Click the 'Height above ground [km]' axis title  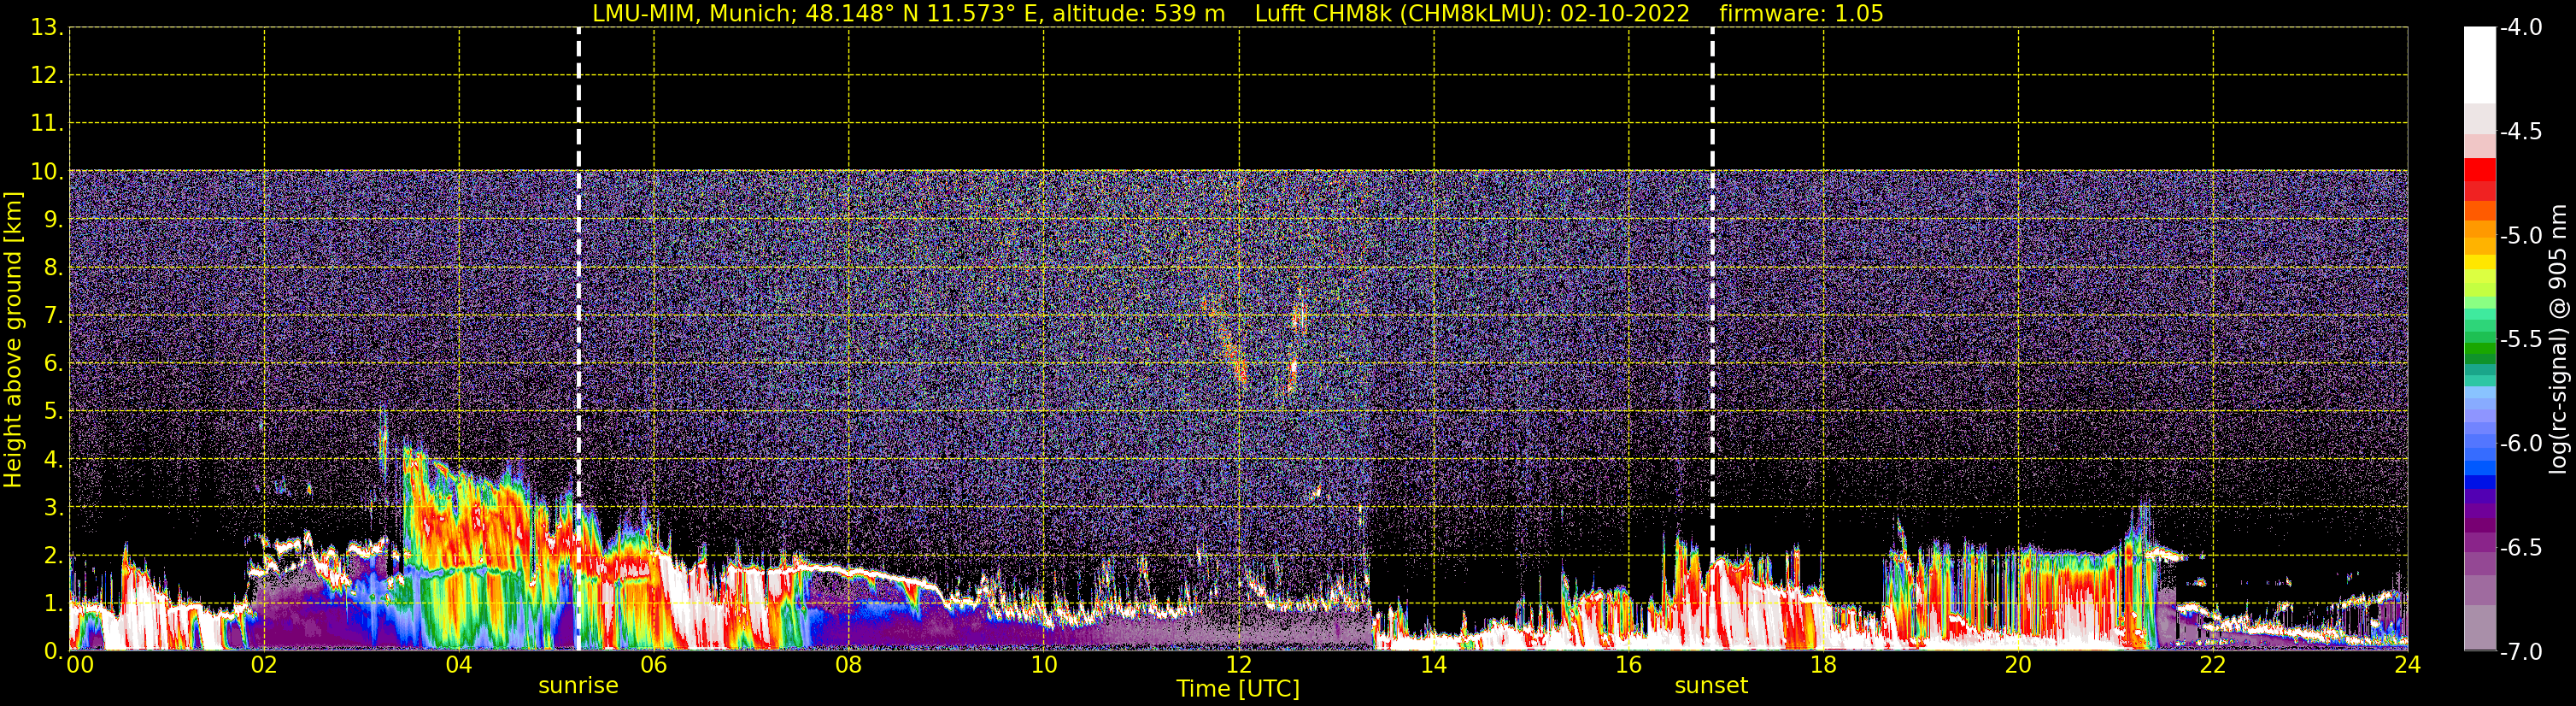(x=13, y=340)
